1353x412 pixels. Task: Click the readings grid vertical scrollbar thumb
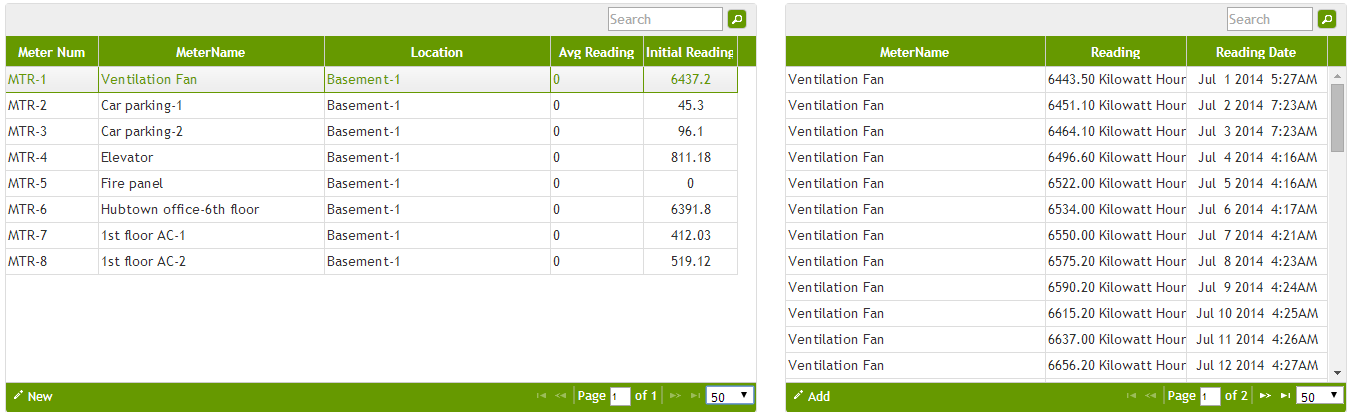pyautogui.click(x=1337, y=117)
